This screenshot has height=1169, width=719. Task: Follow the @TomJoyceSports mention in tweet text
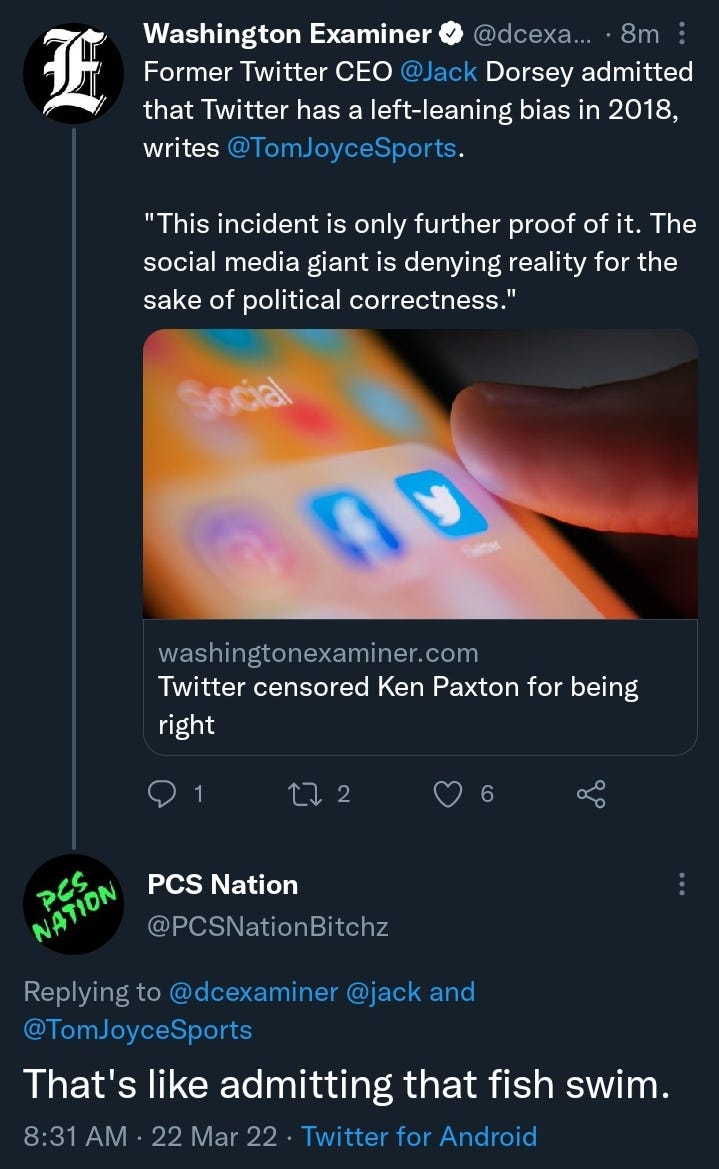pyautogui.click(x=341, y=148)
